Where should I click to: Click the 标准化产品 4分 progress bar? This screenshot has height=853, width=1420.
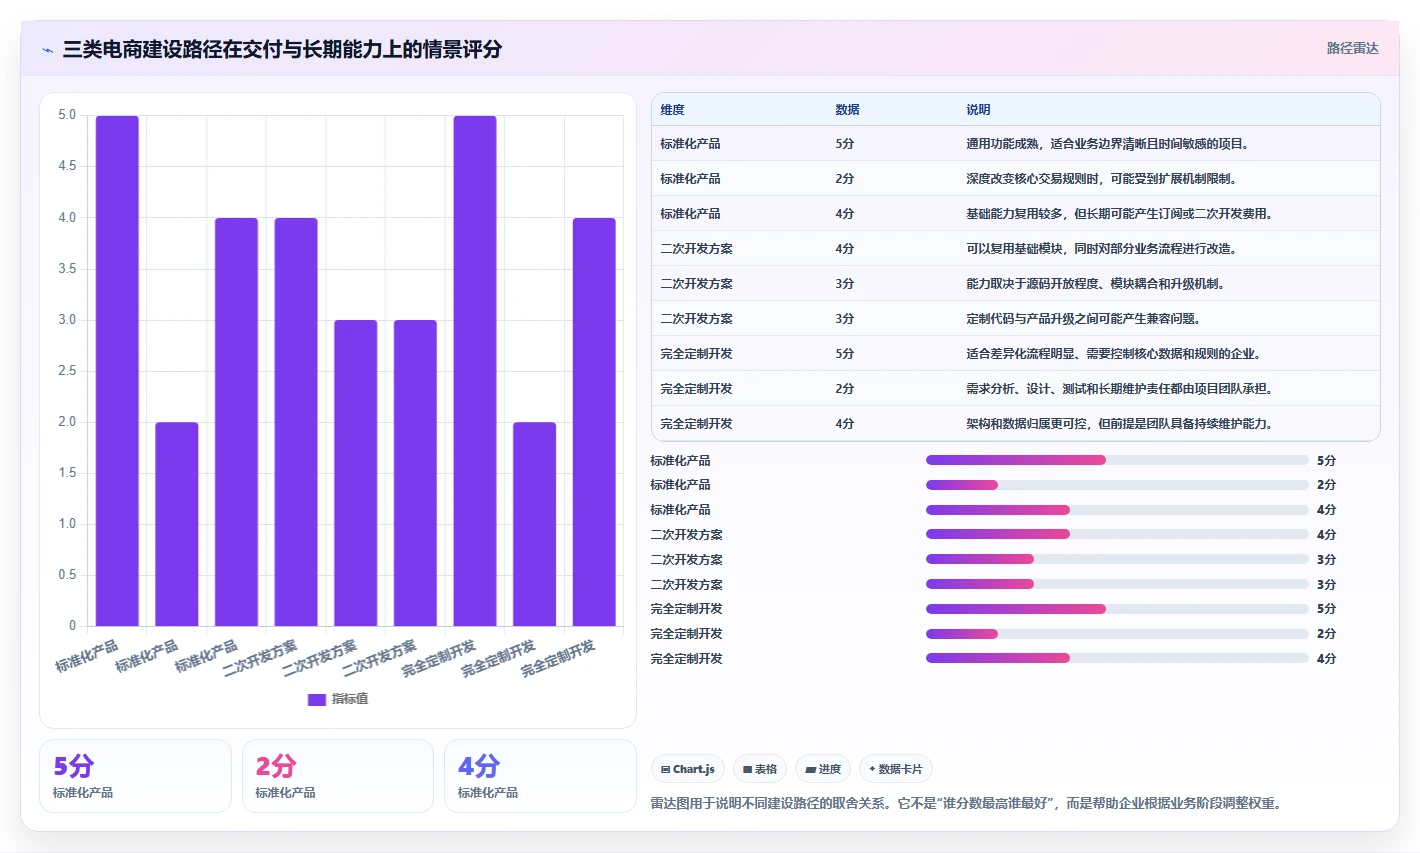[1117, 509]
